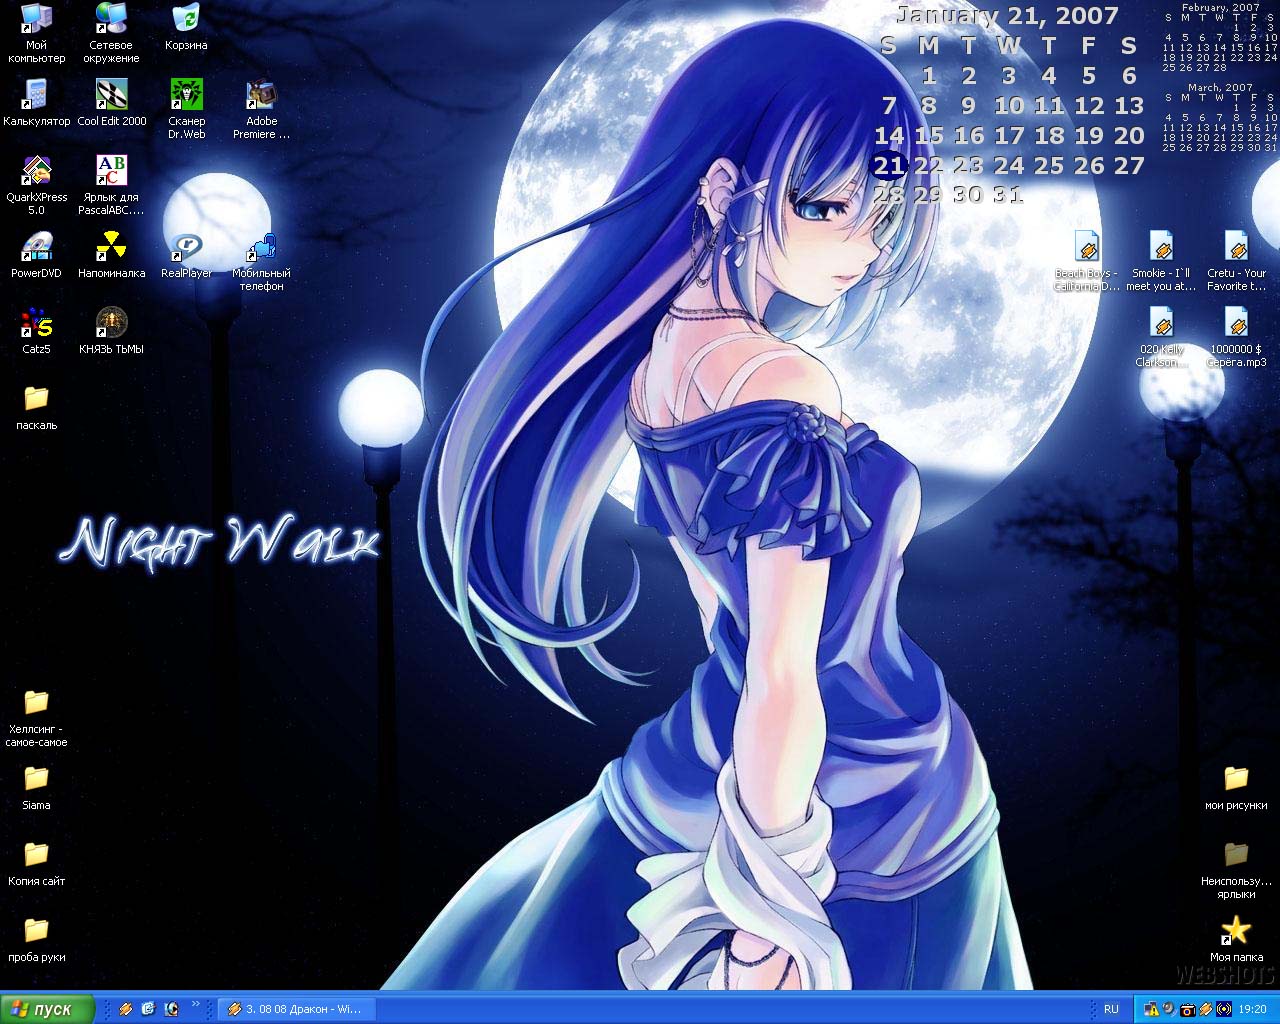
Task: Select Beach Boys - California audio file
Action: coord(1086,261)
